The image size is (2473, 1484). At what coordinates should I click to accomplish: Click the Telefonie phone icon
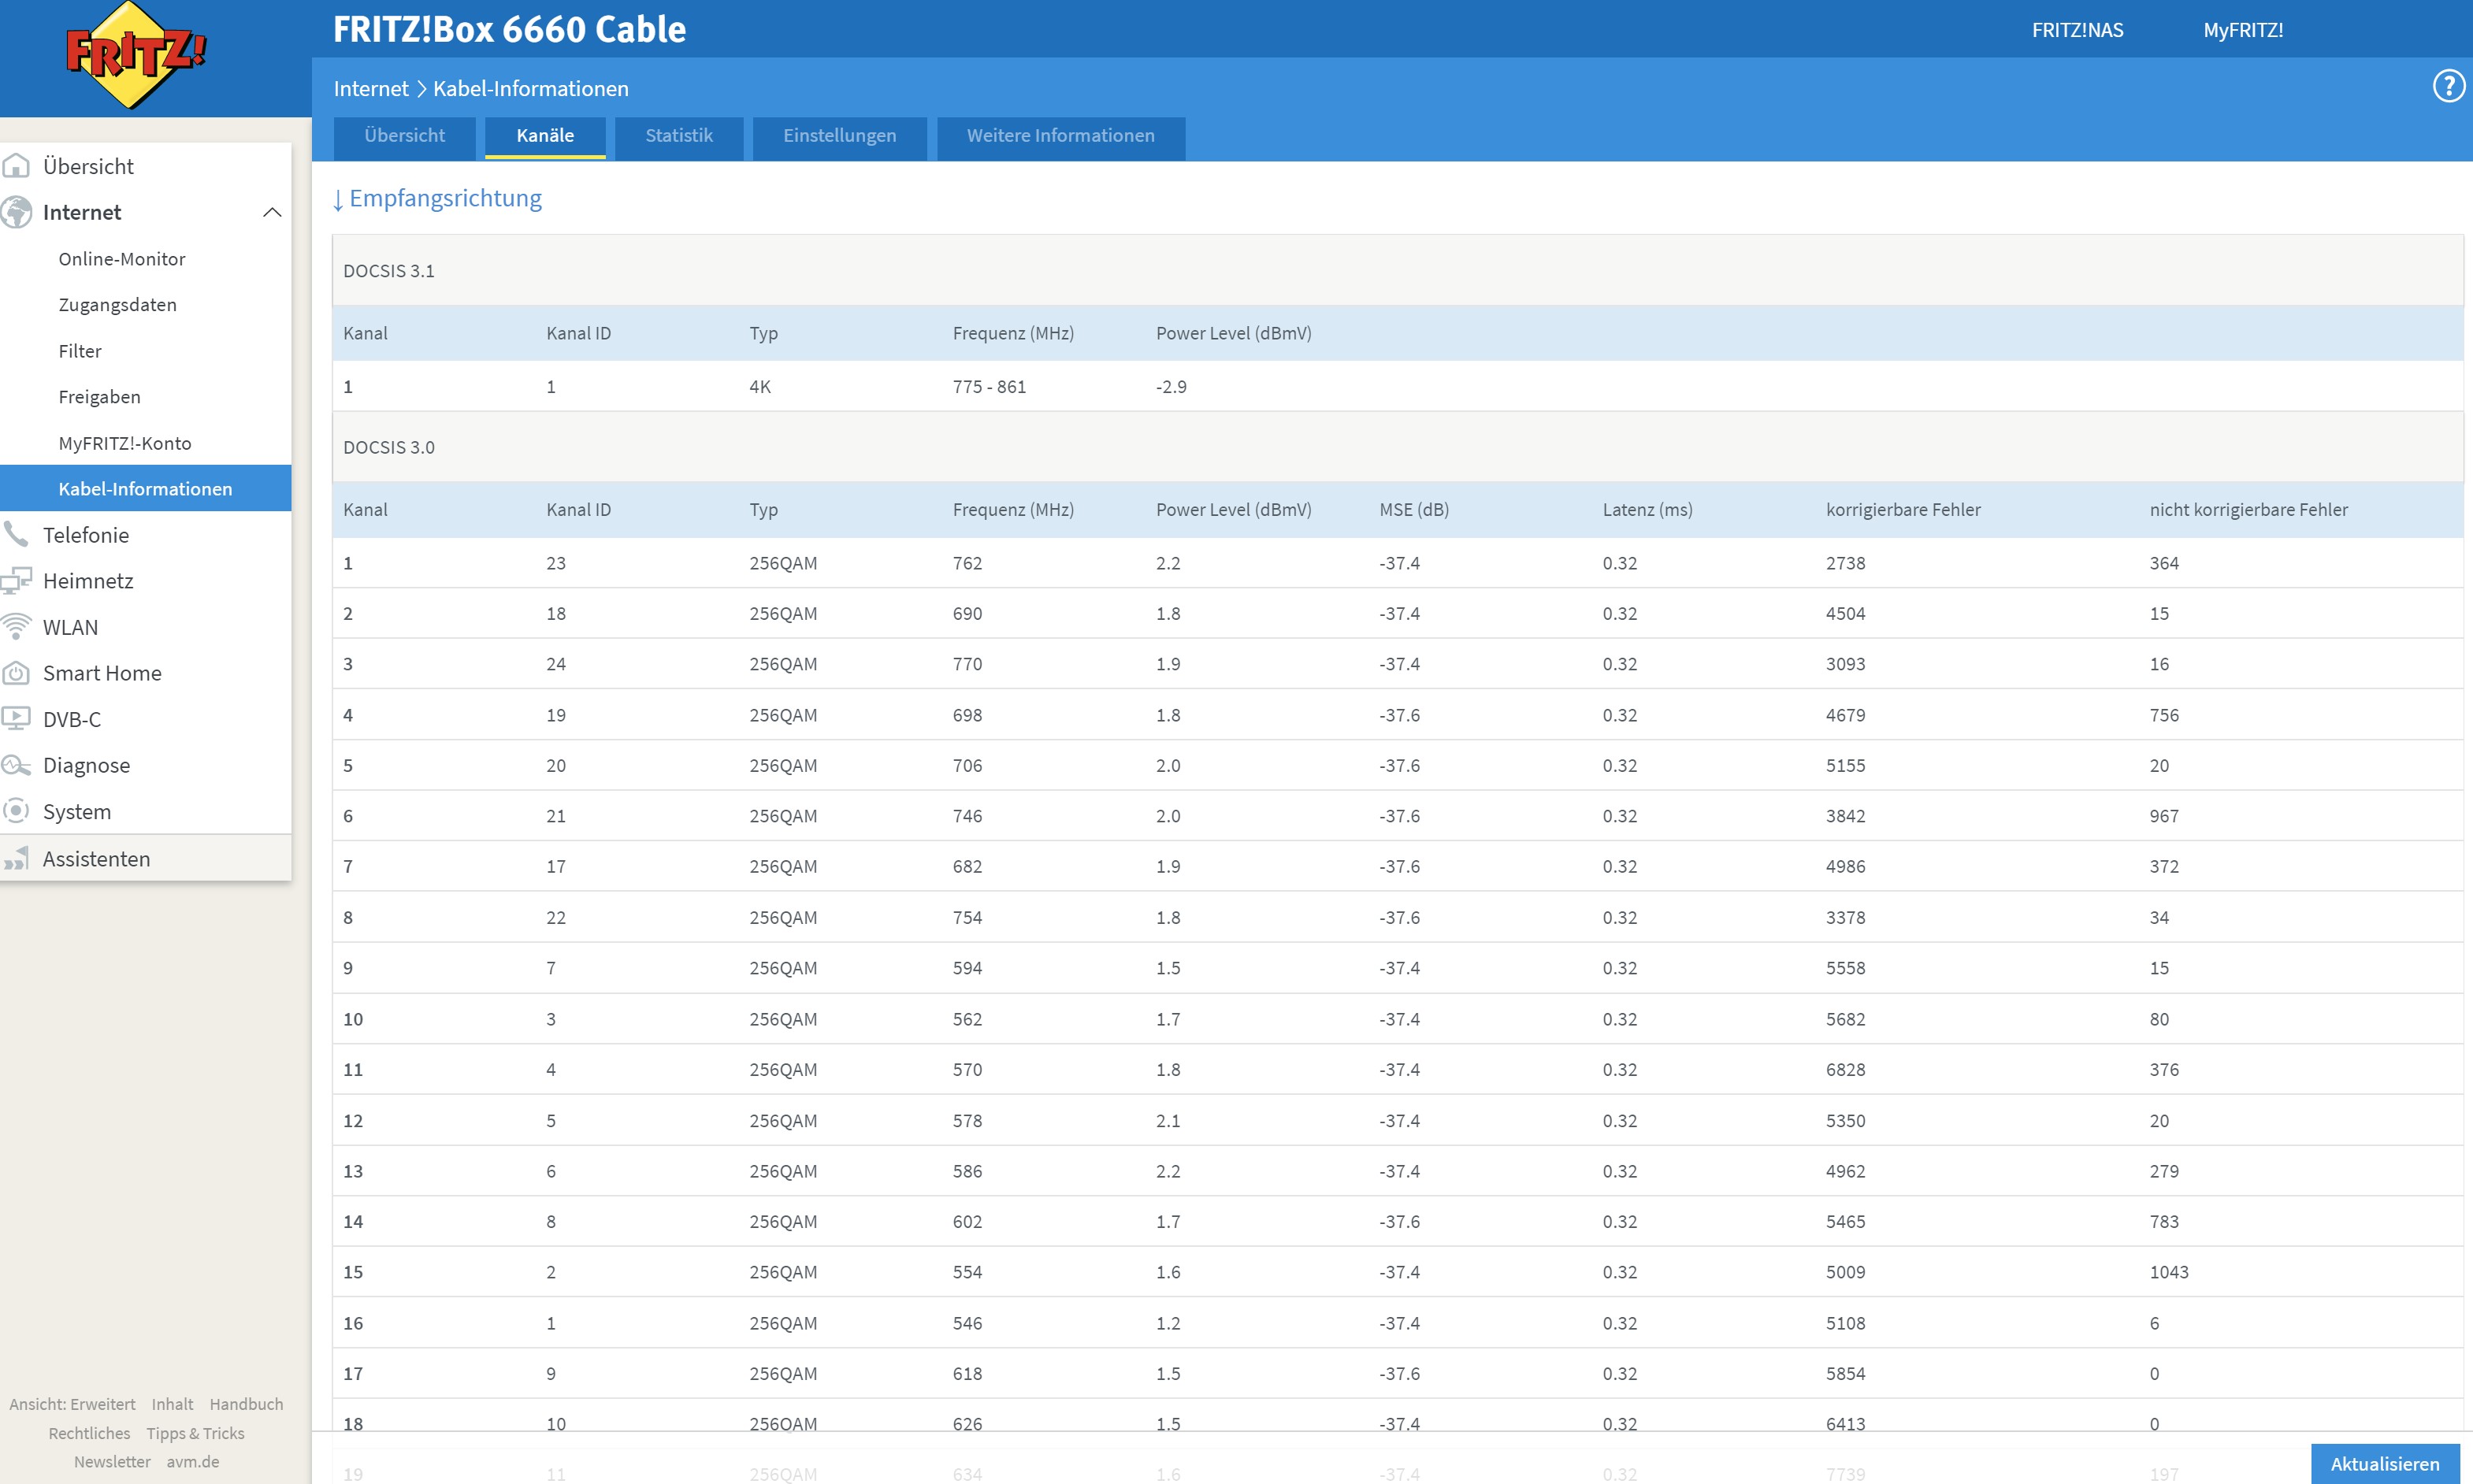pyautogui.click(x=16, y=534)
